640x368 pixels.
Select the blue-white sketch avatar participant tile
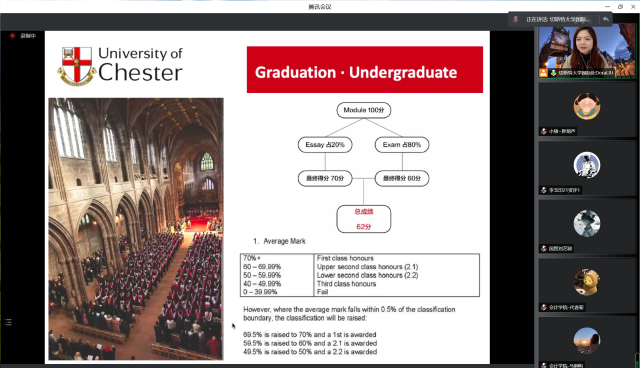coord(587,168)
